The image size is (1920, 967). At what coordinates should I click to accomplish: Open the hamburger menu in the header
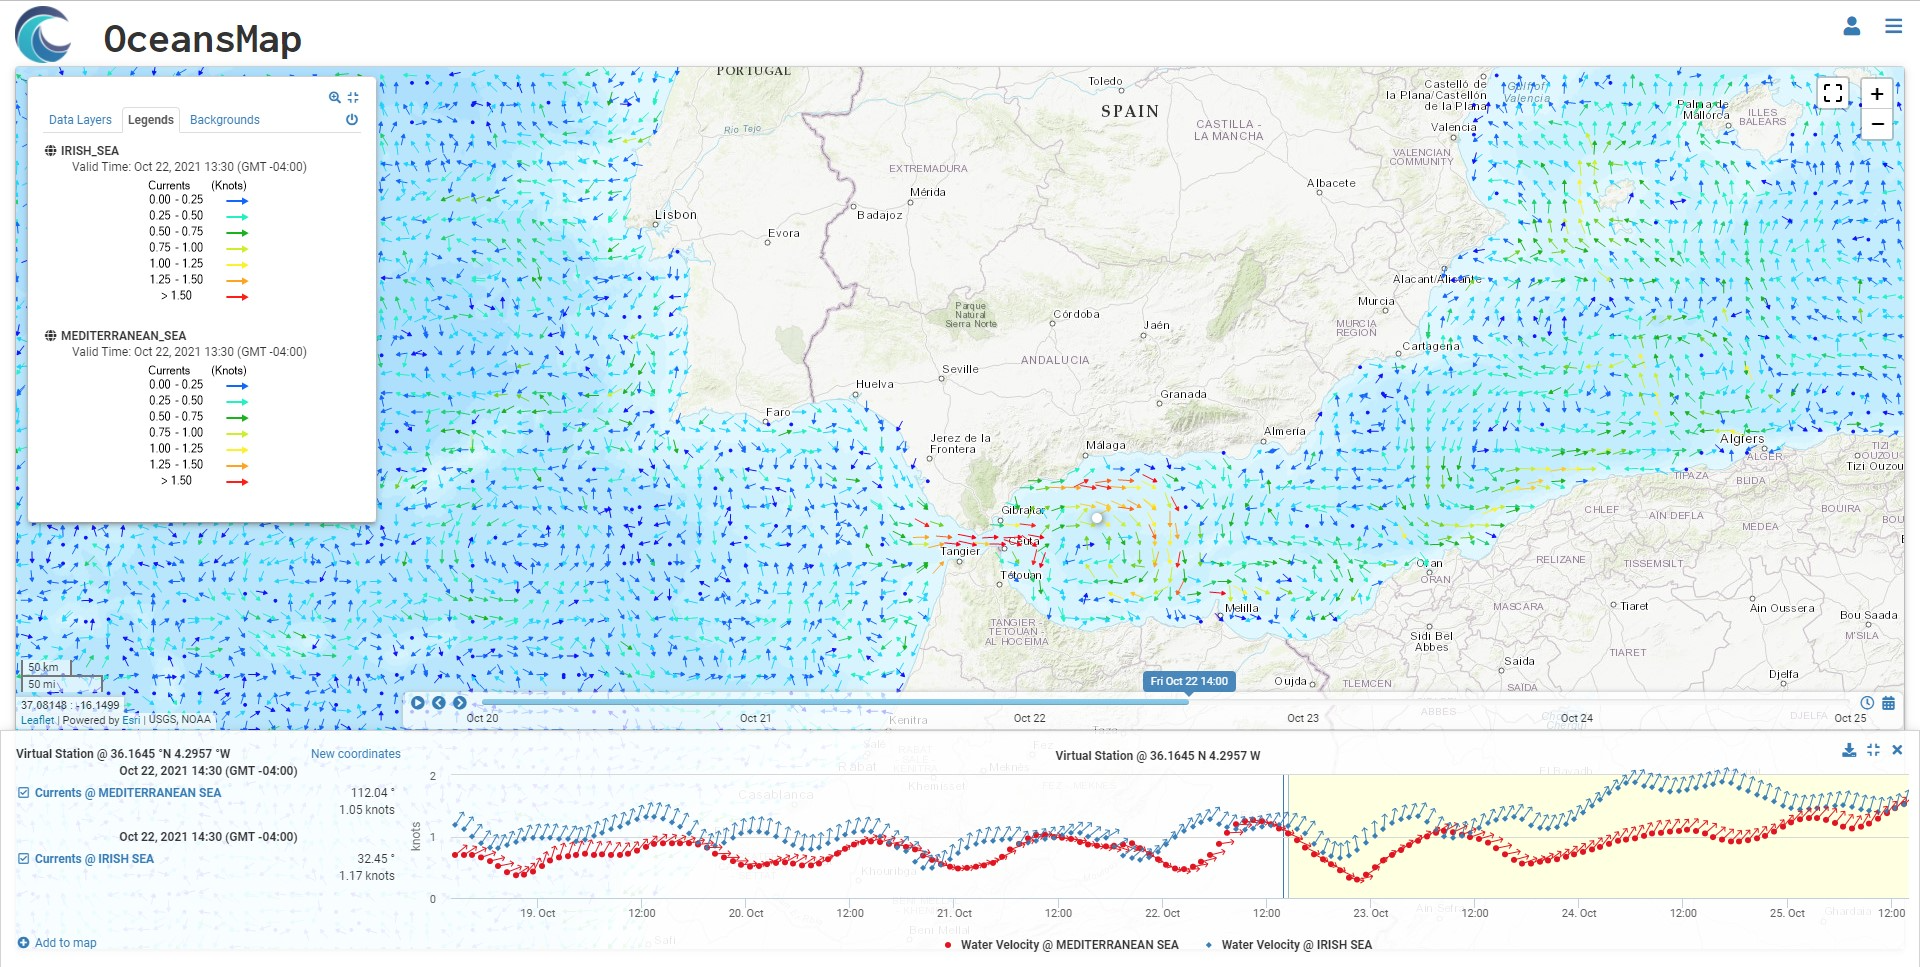pyautogui.click(x=1893, y=27)
